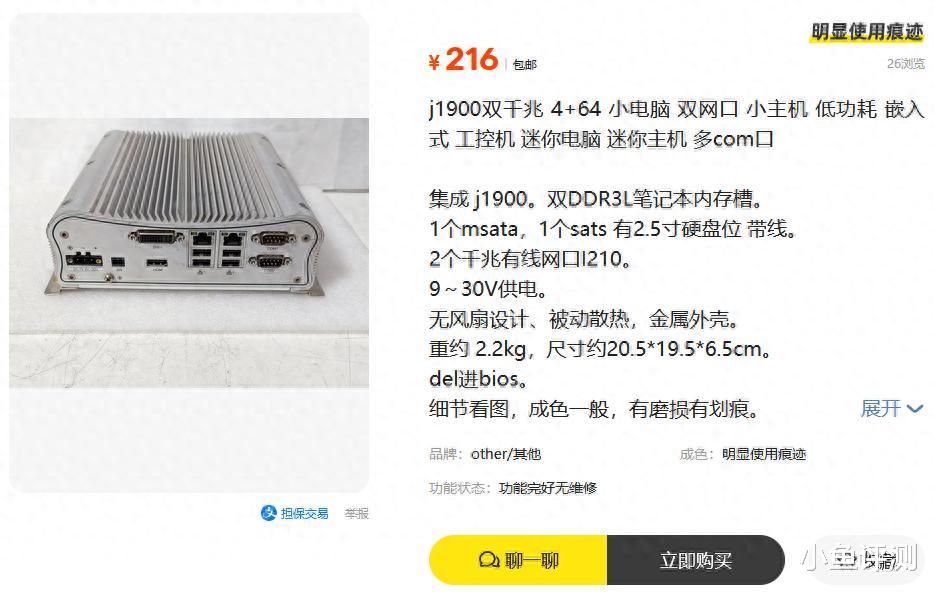Click the 担保交易 text label
934x592 pixels.
coord(304,513)
